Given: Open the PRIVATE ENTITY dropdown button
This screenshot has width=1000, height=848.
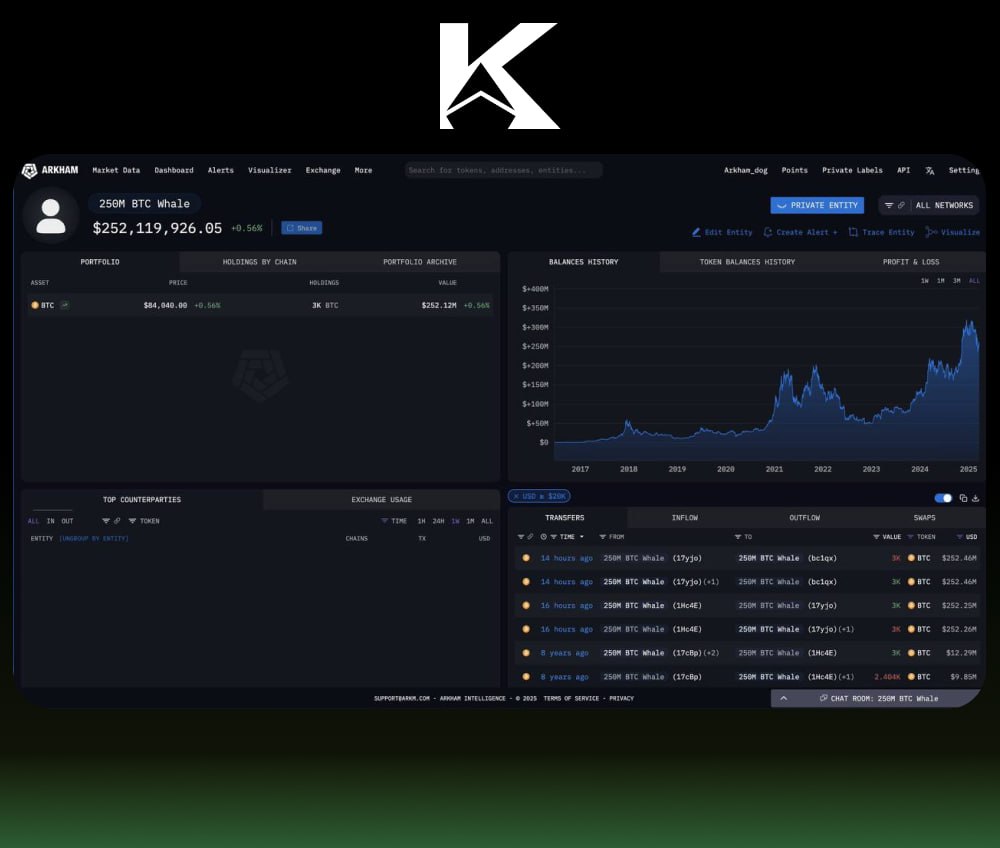Looking at the screenshot, I should click(x=817, y=205).
